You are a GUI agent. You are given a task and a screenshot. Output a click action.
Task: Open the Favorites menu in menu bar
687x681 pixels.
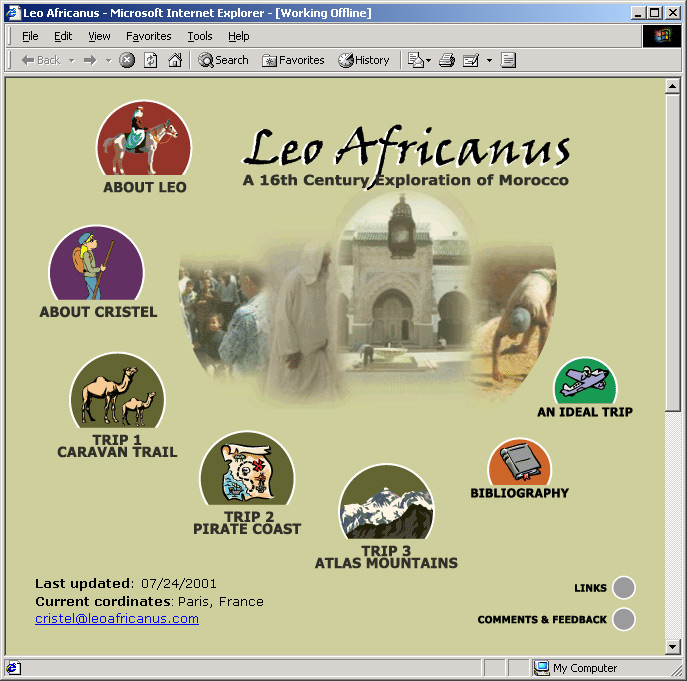pos(148,36)
